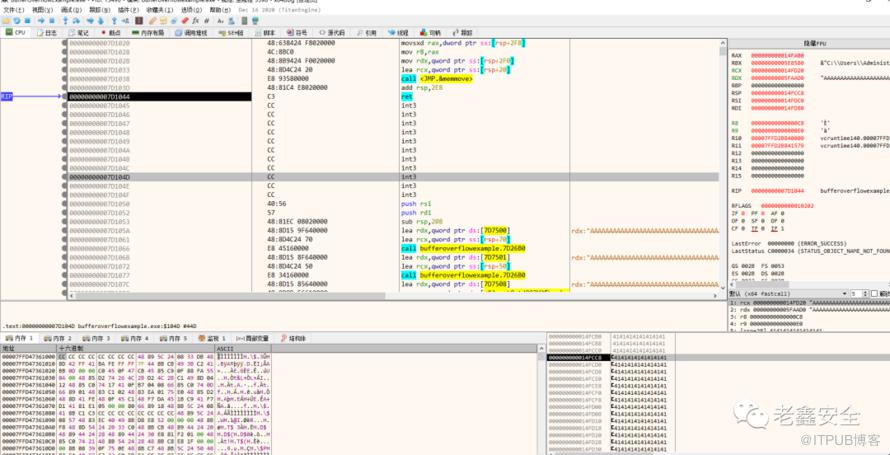Open the 文件(F) menu
Image resolution: width=890 pixels, height=455 pixels.
point(13,10)
